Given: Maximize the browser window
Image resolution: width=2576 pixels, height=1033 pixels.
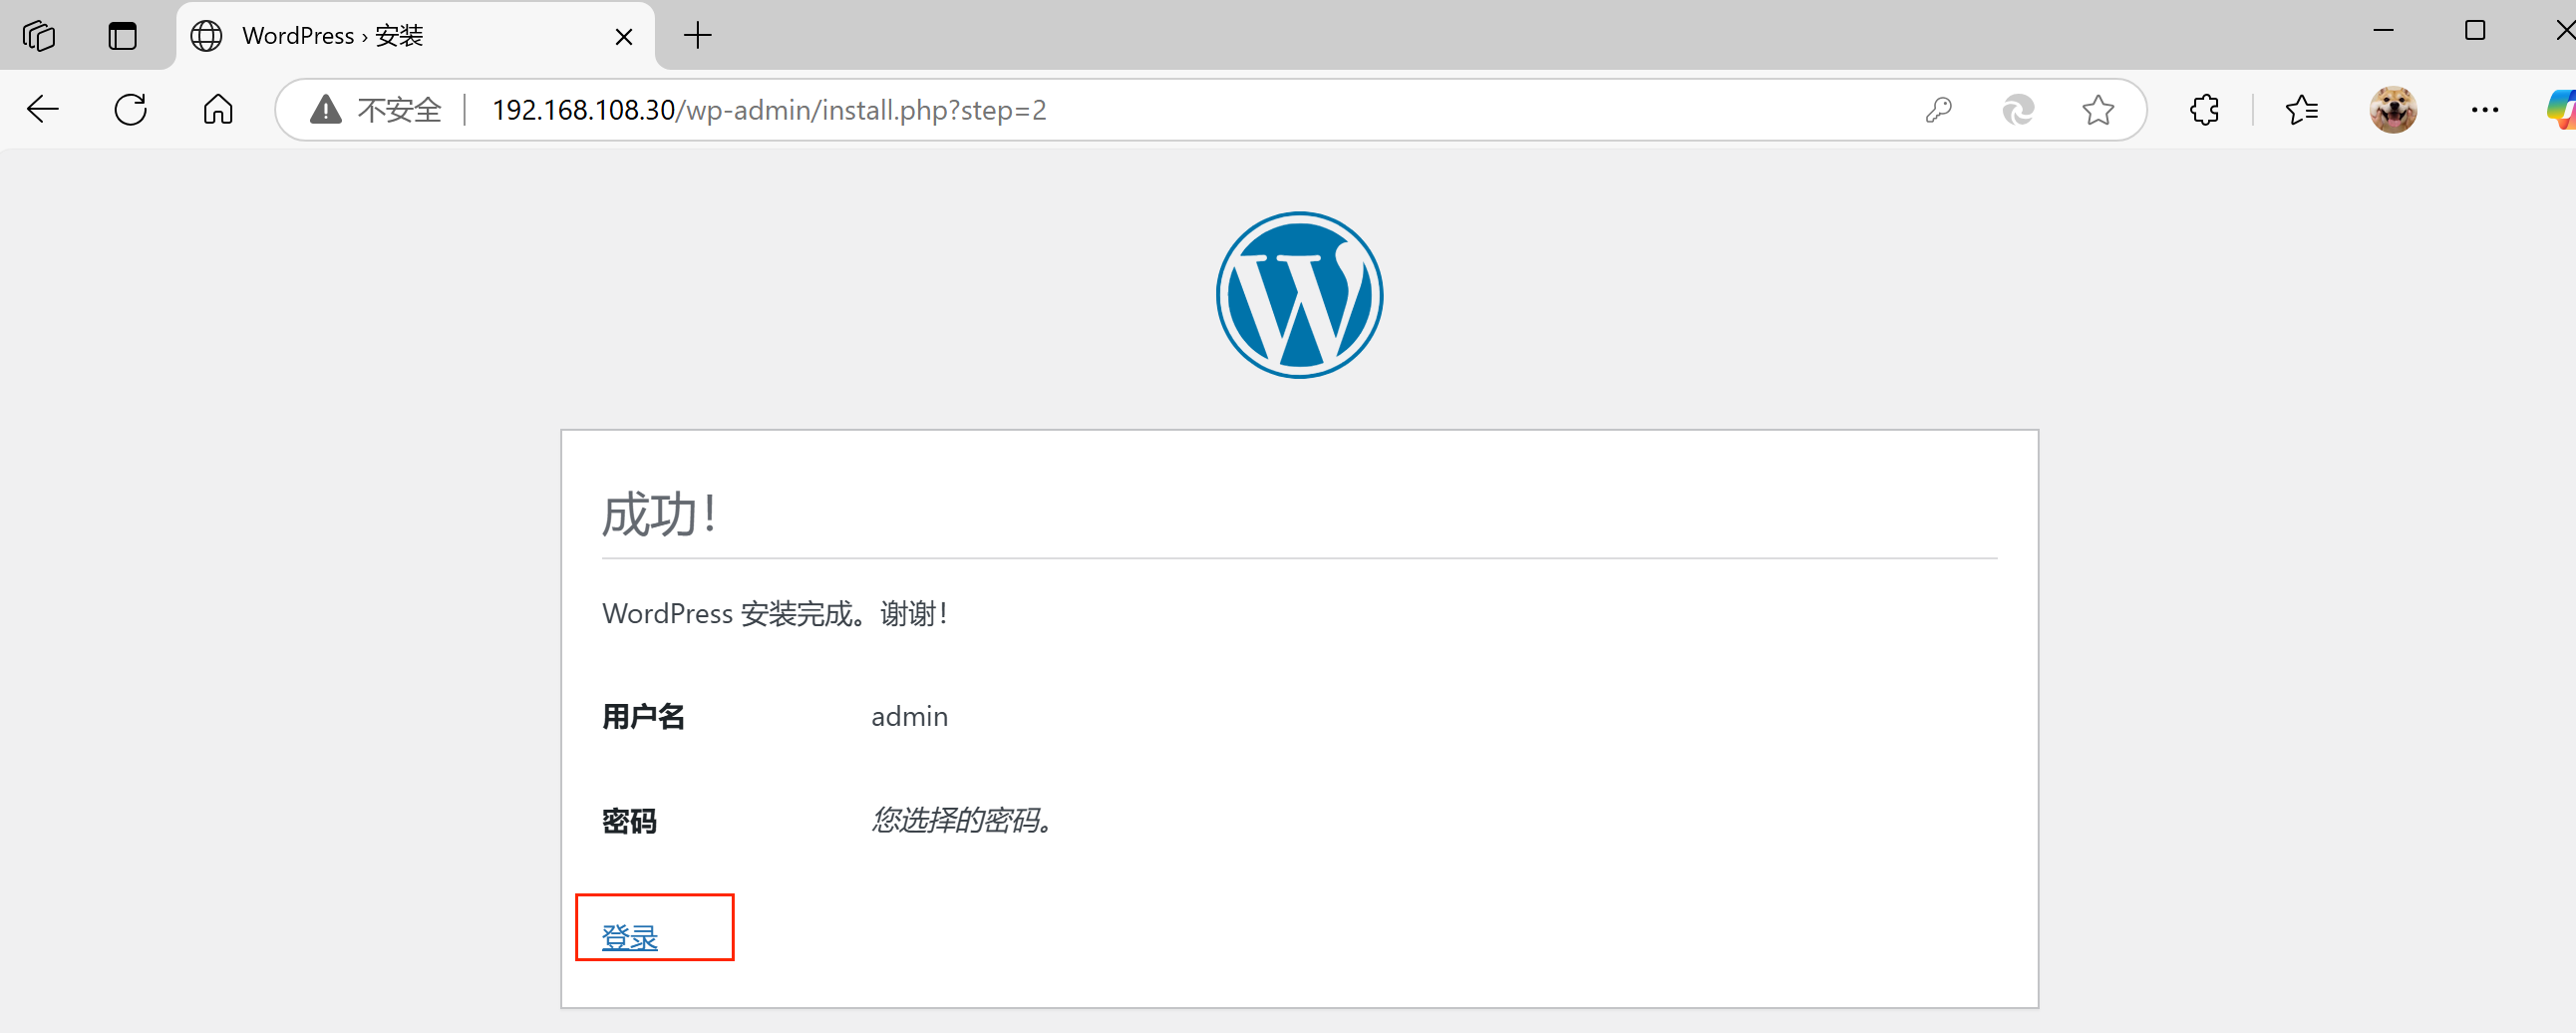Looking at the screenshot, I should (2475, 31).
